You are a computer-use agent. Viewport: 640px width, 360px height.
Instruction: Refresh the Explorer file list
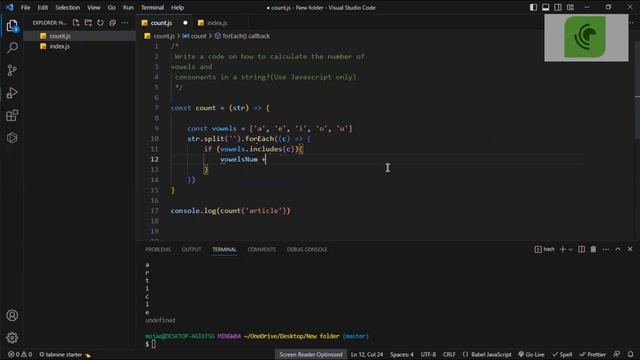click(100, 23)
